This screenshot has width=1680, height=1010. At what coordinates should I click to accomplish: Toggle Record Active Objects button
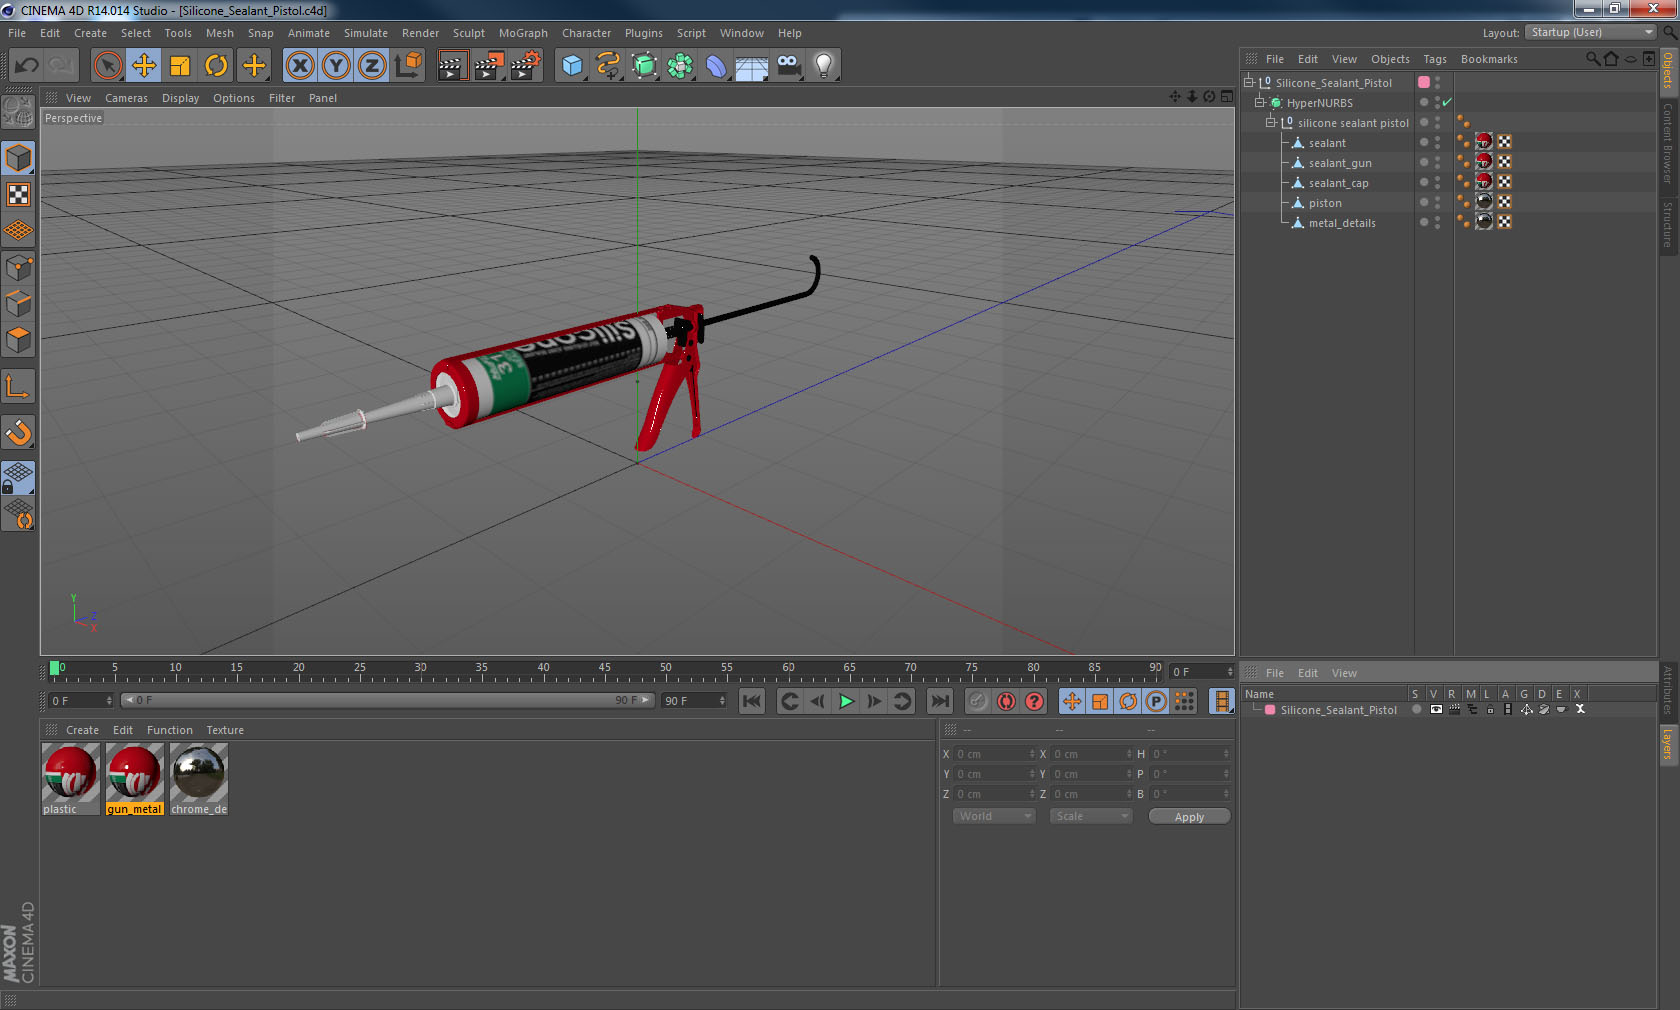point(978,701)
